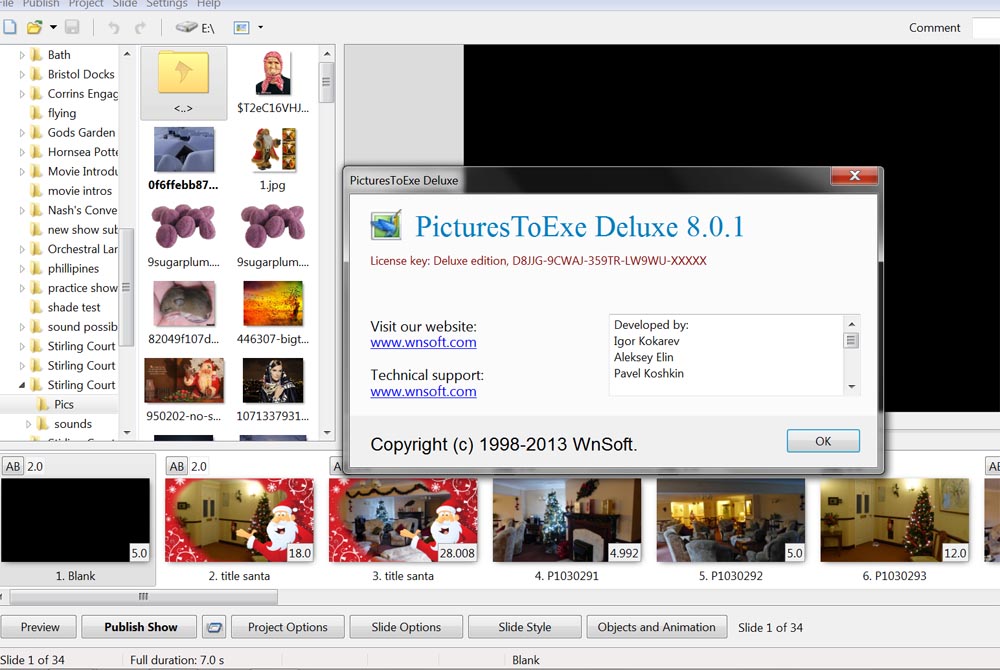Viewport: 1000px width, 670px height.
Task: Click the shade test folder icon
Action: [37, 307]
